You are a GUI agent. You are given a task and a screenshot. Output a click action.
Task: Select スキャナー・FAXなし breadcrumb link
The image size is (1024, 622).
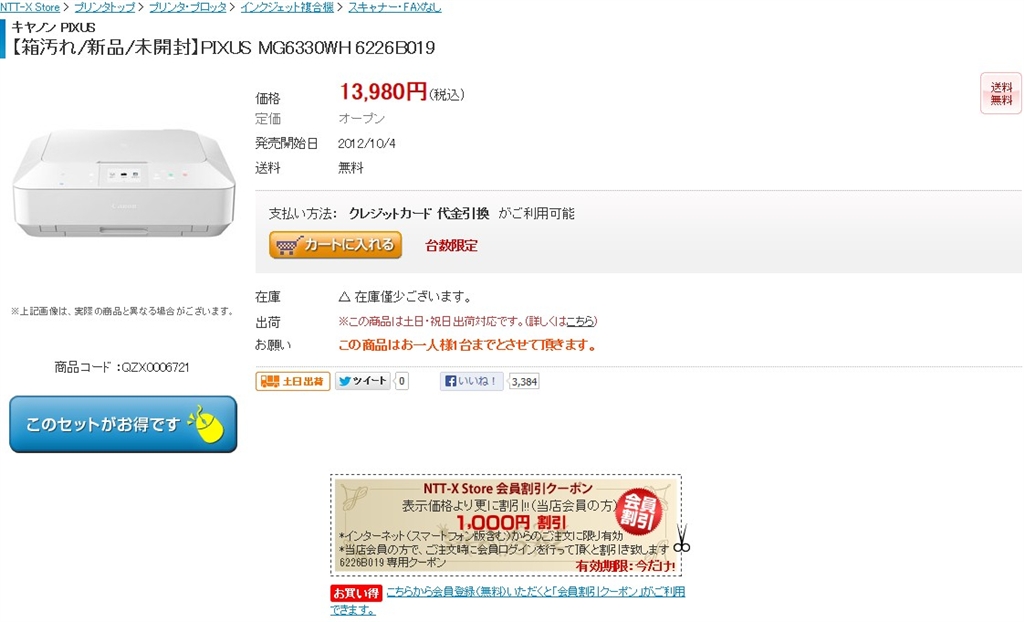click(394, 7)
